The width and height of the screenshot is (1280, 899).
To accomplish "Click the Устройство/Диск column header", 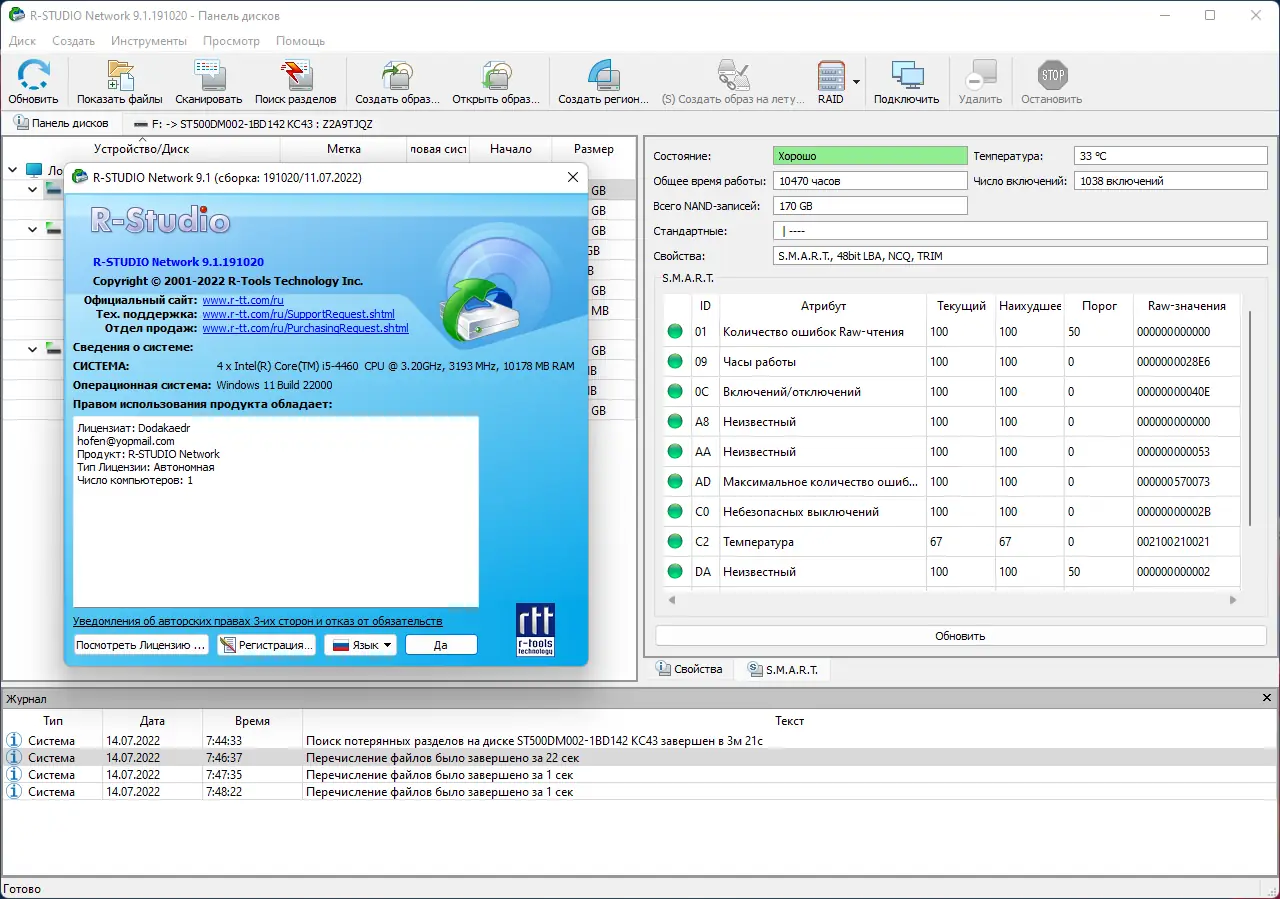I will 141,149.
